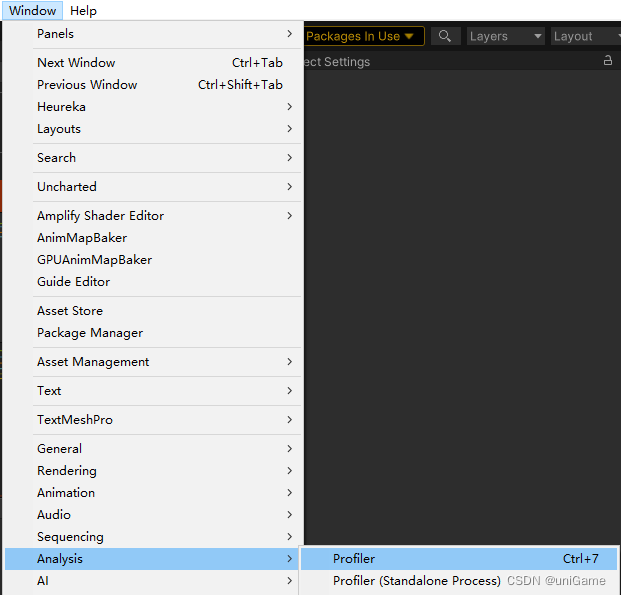This screenshot has height=595, width=621.
Task: Open the Package Manager window
Action: pyautogui.click(x=152, y=333)
